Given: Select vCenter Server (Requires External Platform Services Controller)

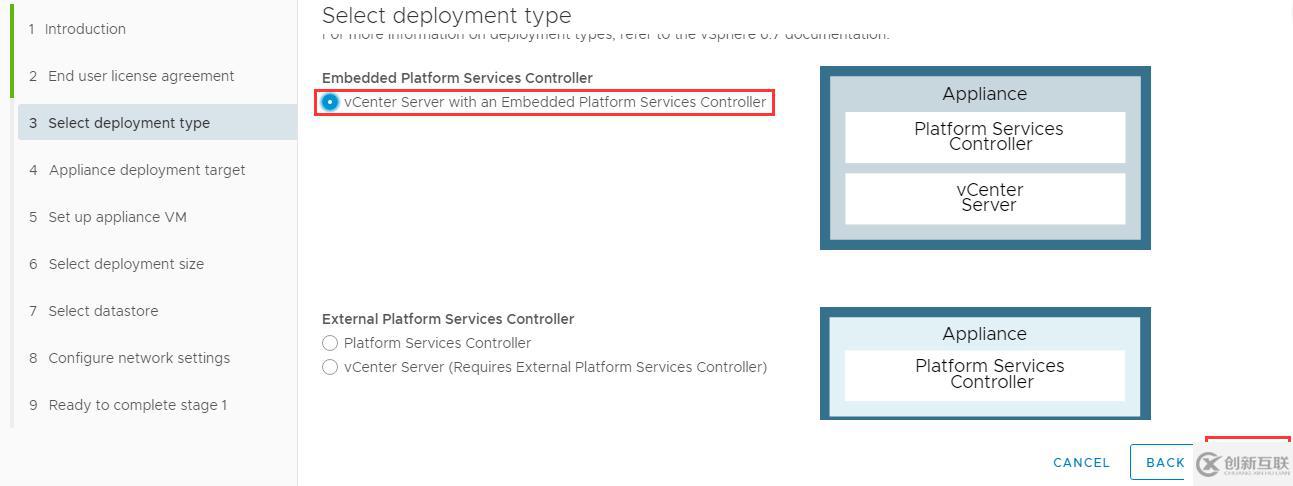Looking at the screenshot, I should pos(330,367).
